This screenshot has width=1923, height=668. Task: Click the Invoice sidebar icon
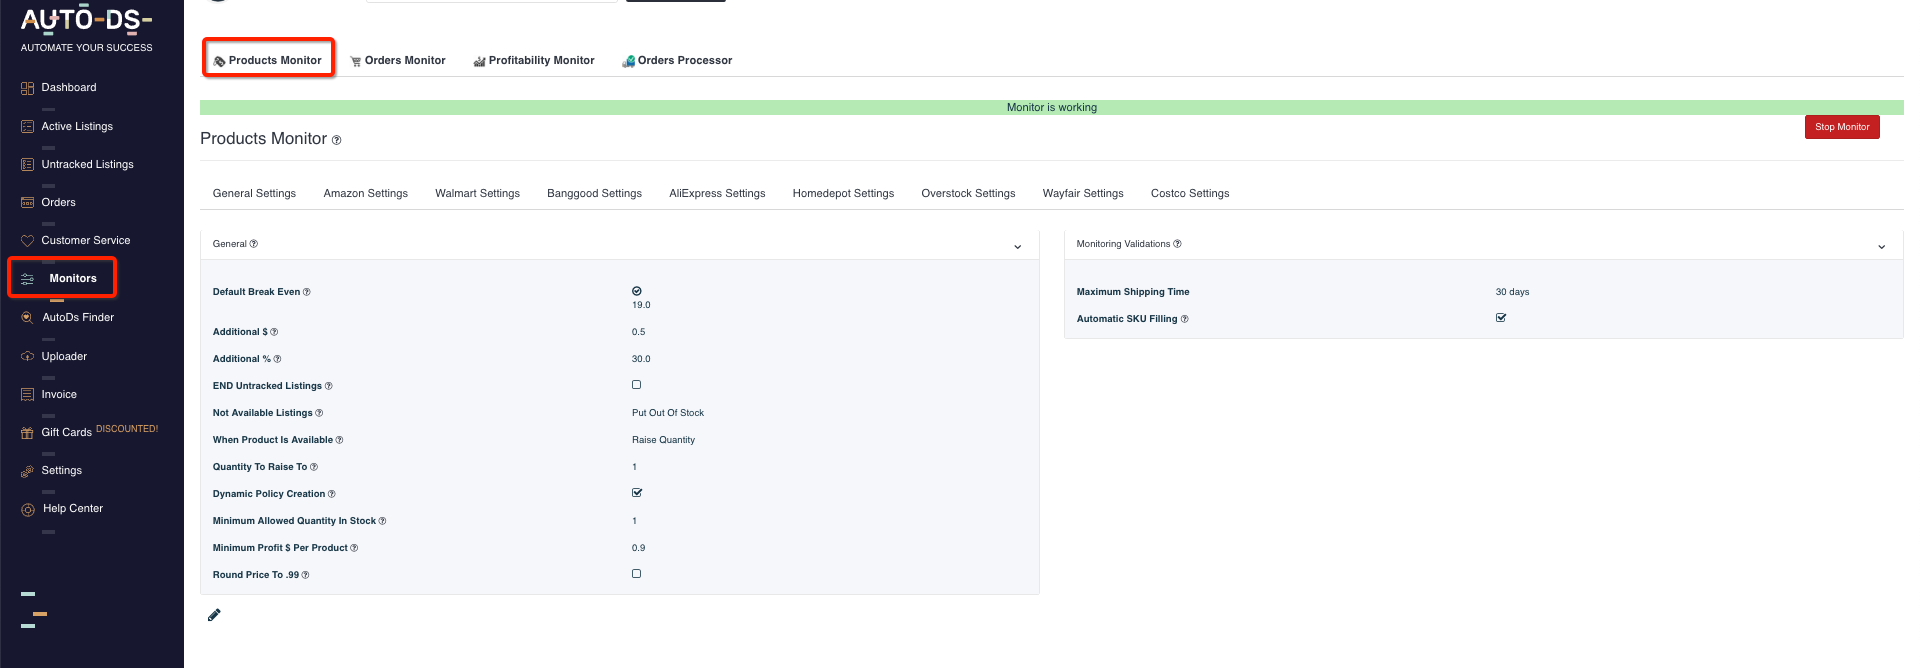pyautogui.click(x=27, y=395)
